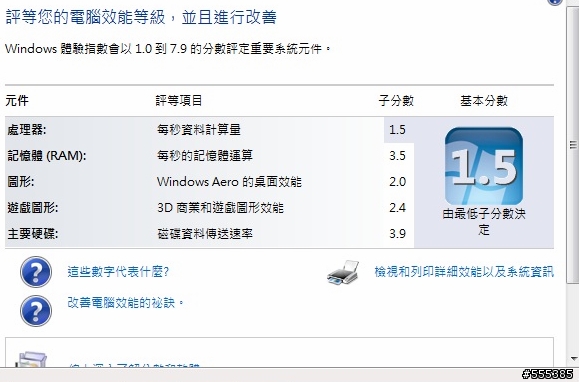Click the Windows Aero 的桌面效能 description
Screen dimensions: 579x382
tap(229, 182)
